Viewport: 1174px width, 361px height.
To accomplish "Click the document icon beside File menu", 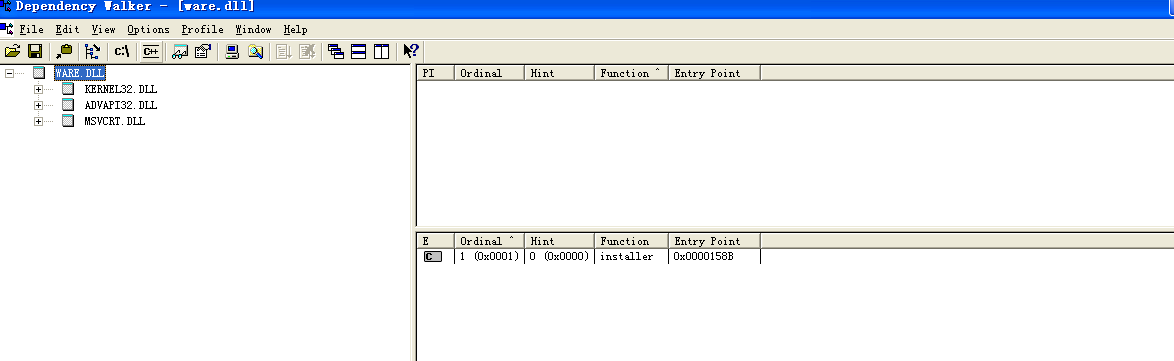I will (7, 29).
